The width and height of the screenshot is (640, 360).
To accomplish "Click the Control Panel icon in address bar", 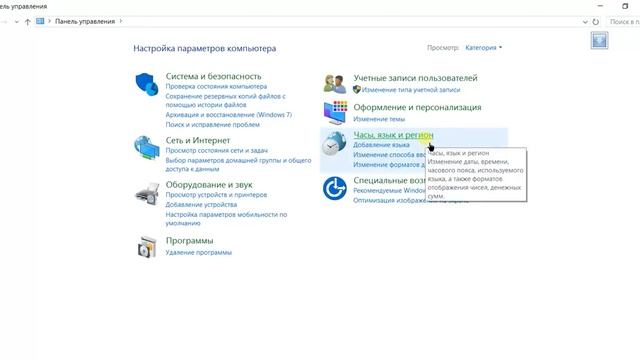I will [40, 21].
